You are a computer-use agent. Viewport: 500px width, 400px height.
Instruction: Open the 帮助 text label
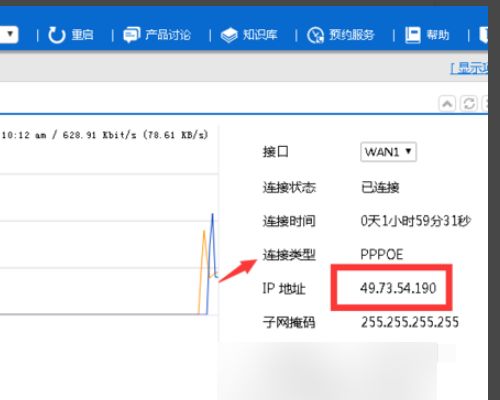[438, 35]
